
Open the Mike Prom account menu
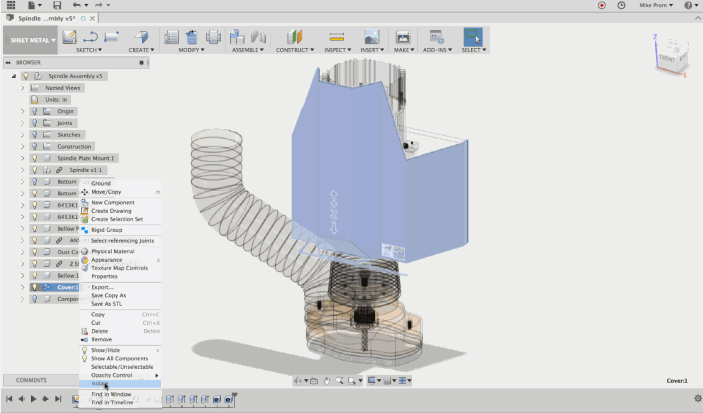[653, 5]
